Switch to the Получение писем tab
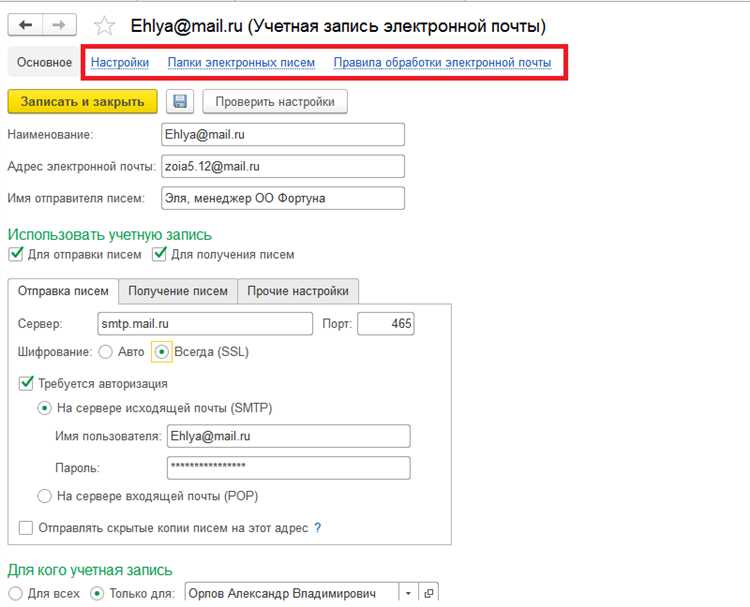Screen dimensions: 750x607 click(178, 291)
